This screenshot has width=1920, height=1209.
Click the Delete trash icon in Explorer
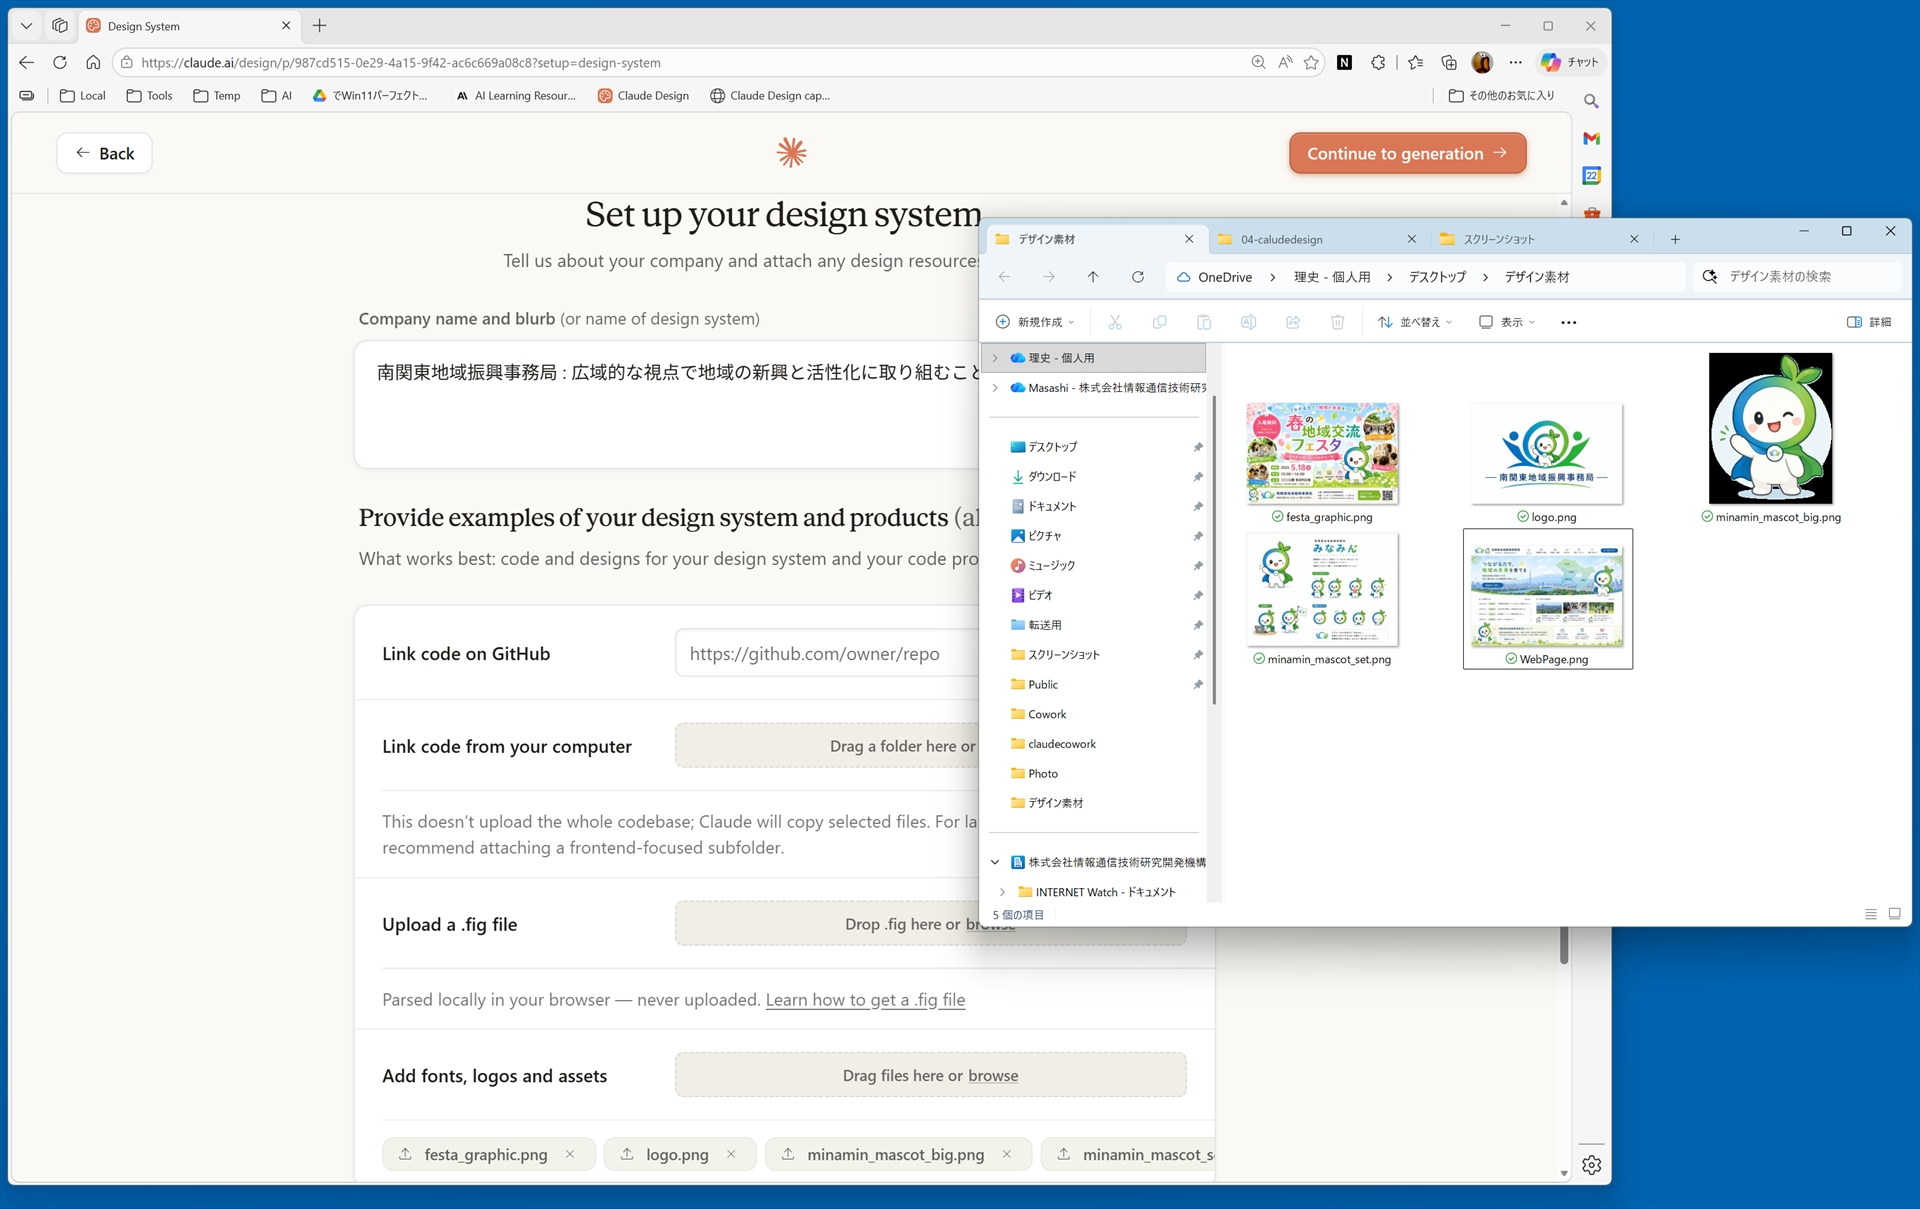tap(1337, 322)
